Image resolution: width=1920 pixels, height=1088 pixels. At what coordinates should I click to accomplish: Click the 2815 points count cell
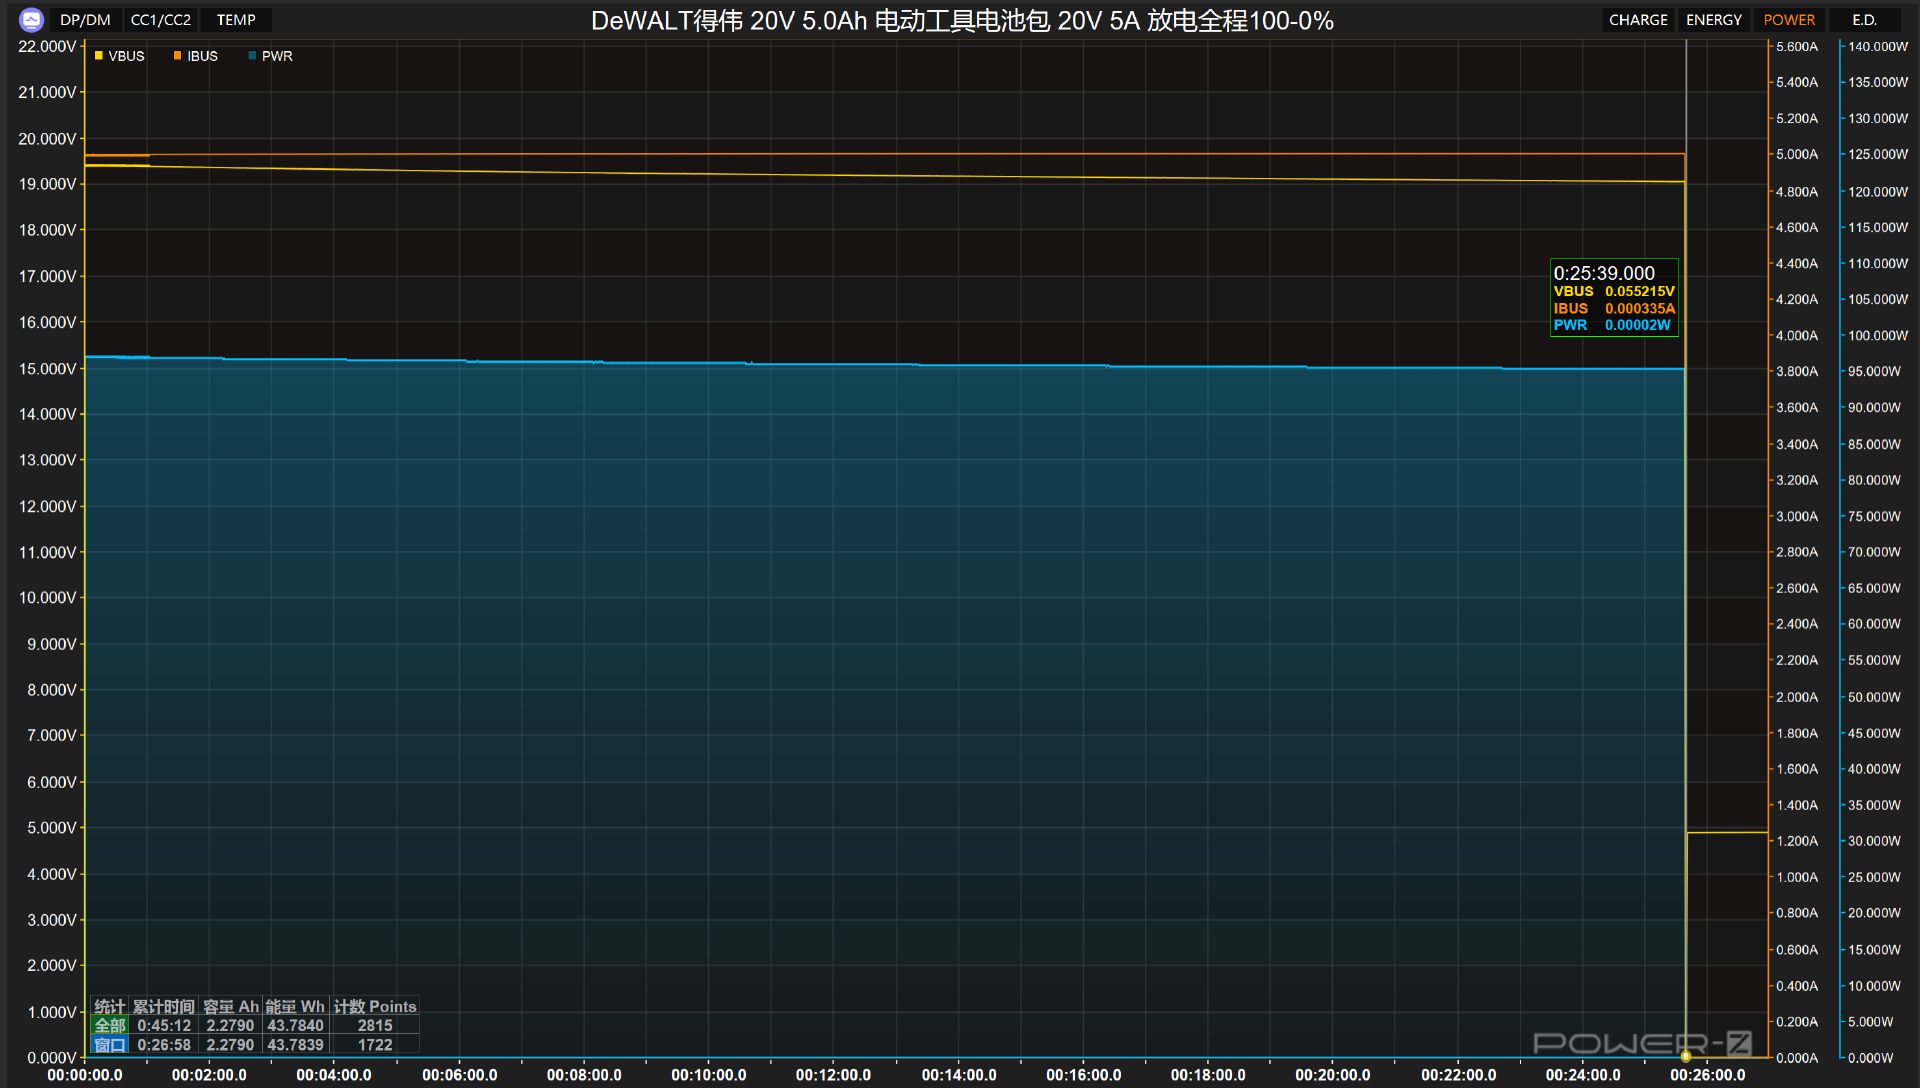point(375,1025)
